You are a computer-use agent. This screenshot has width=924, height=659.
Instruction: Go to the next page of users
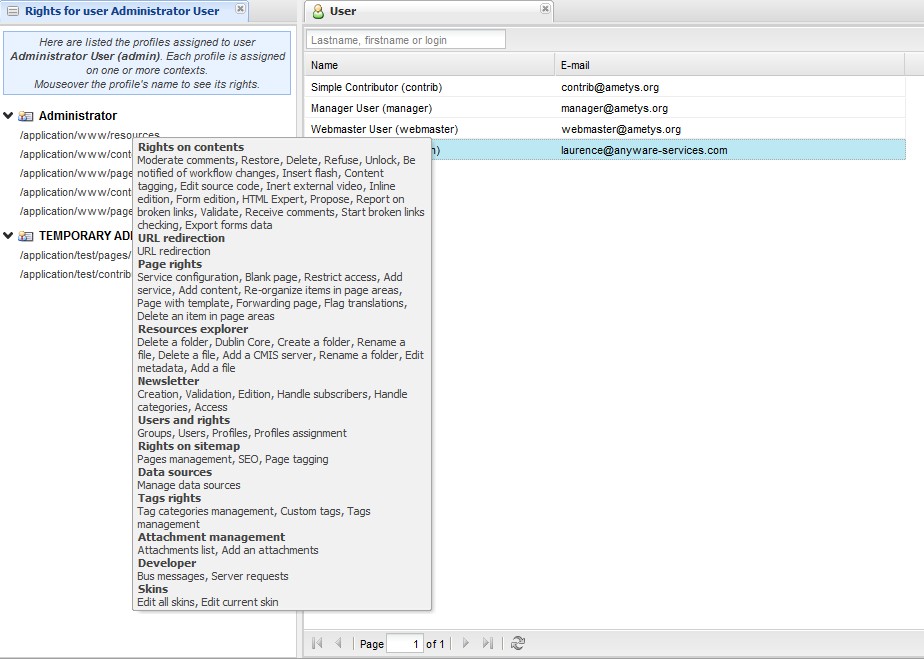465,644
